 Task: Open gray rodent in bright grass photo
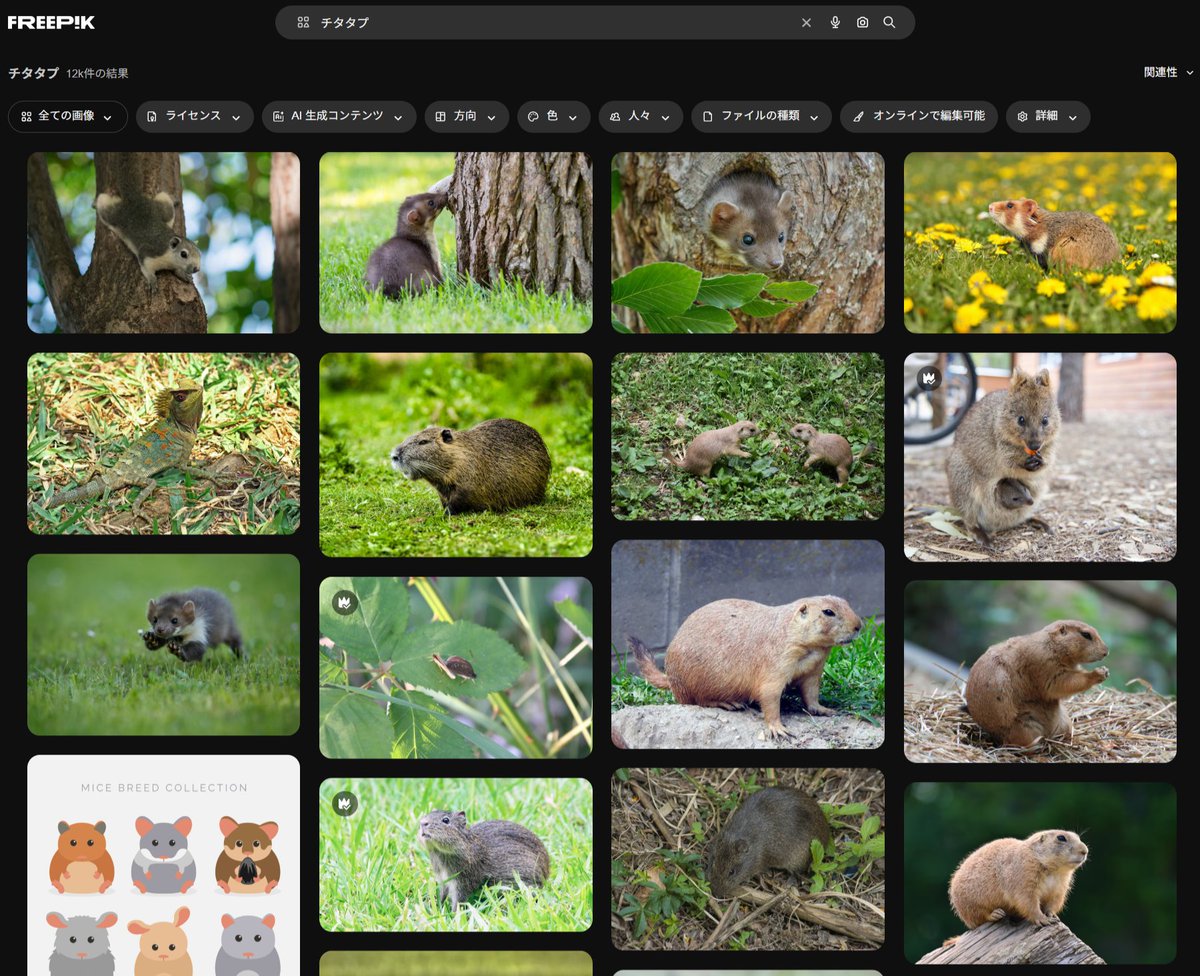(456, 855)
